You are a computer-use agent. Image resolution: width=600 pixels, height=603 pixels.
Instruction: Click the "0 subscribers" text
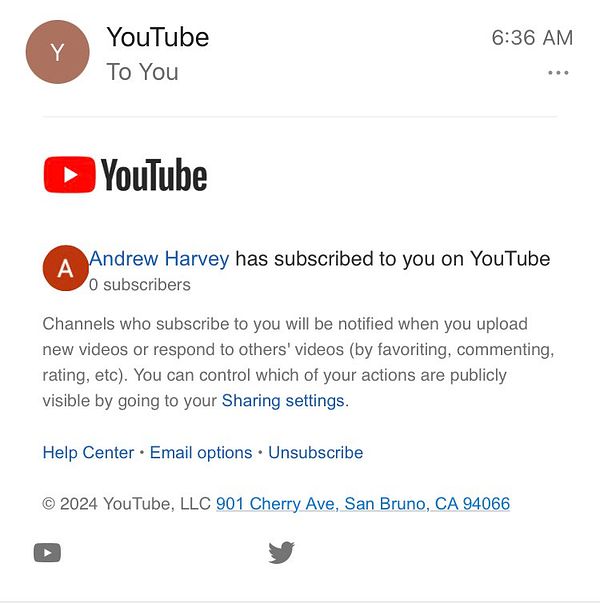(x=140, y=285)
